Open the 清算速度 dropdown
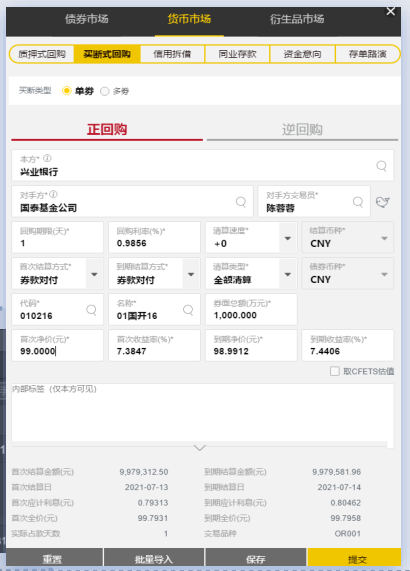 coord(288,238)
